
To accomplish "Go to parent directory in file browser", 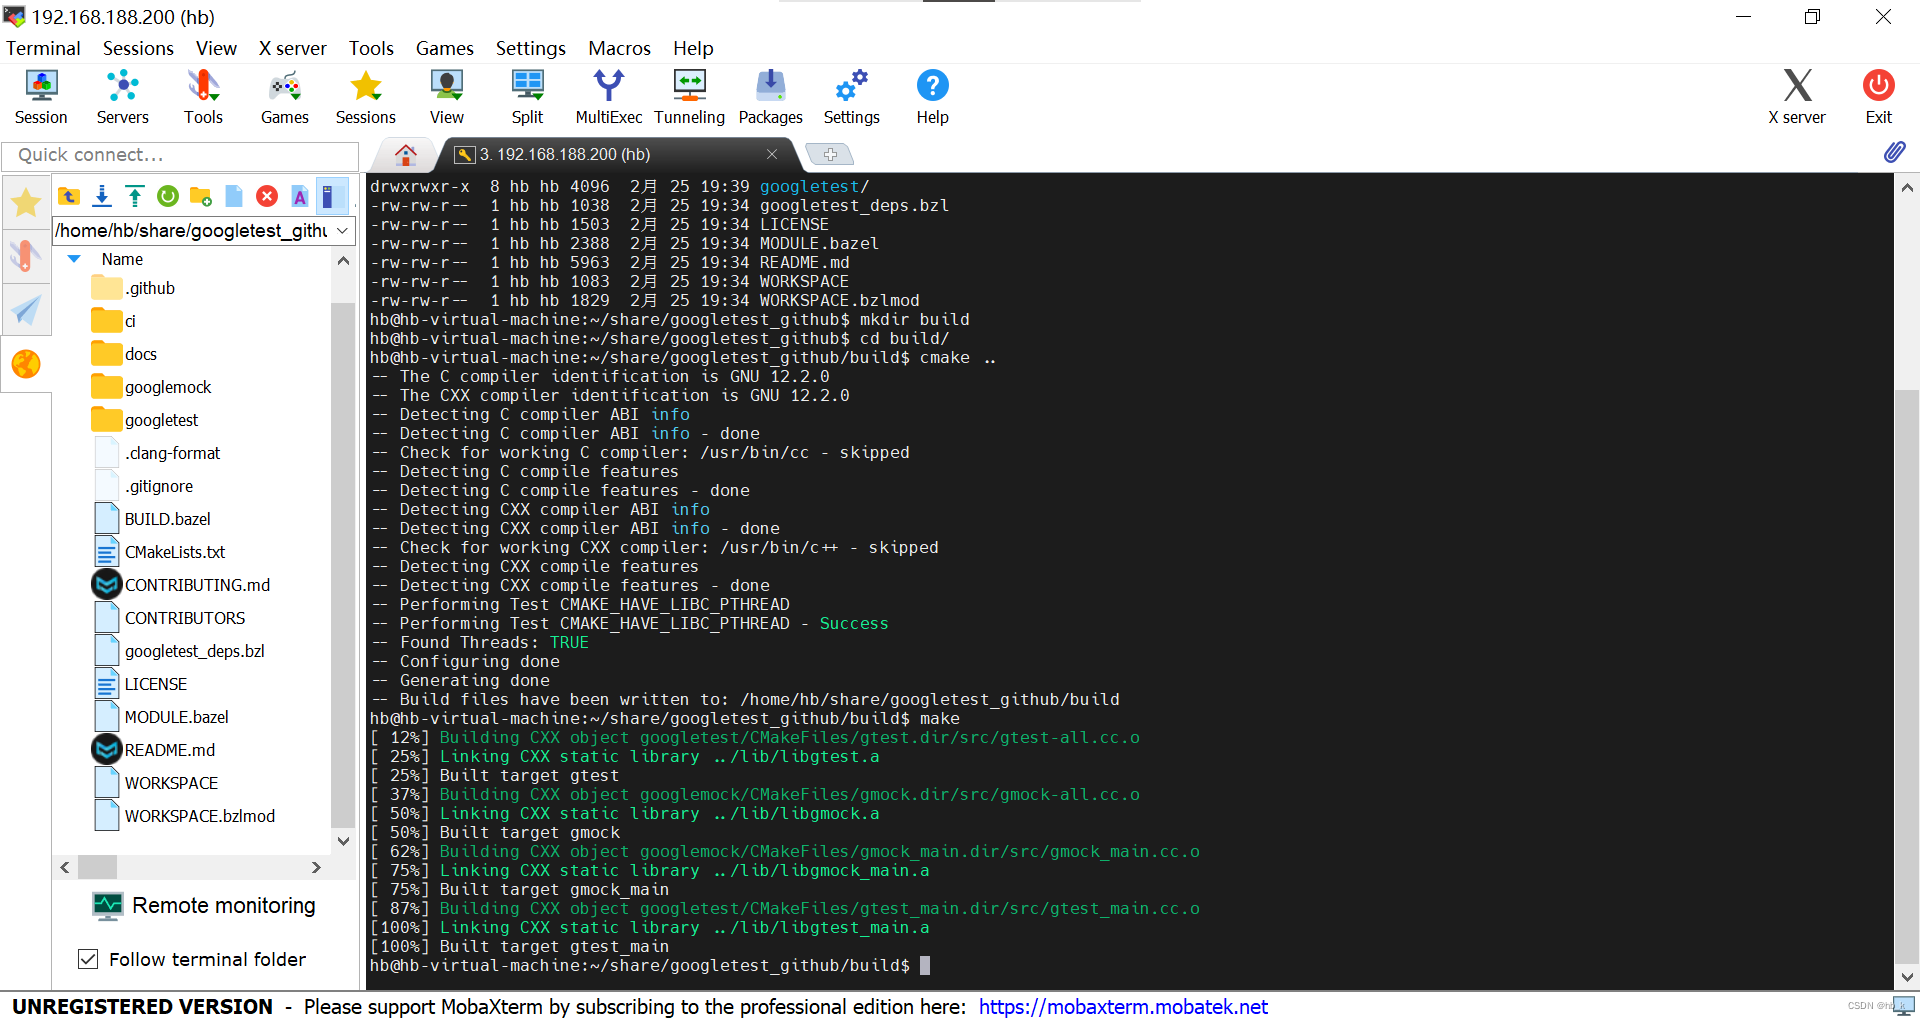I will pos(68,196).
